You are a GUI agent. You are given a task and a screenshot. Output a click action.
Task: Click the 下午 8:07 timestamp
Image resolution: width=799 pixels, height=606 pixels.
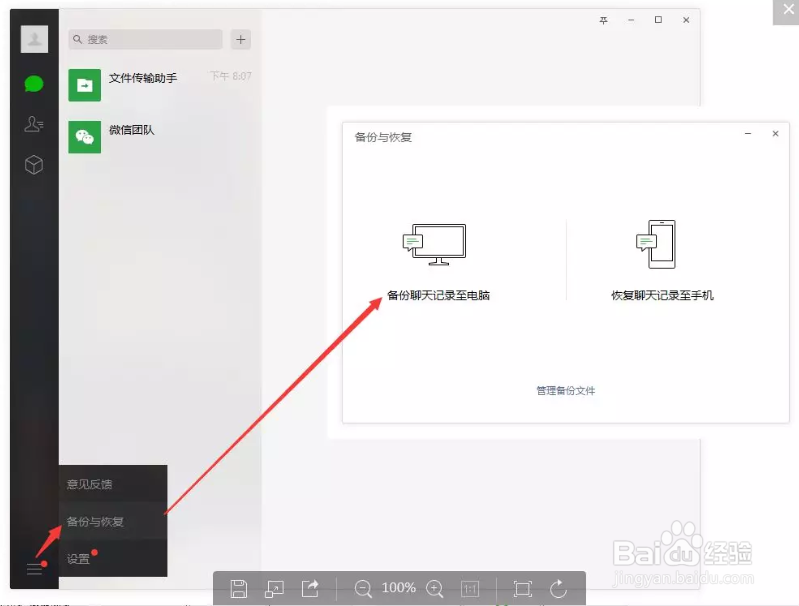point(231,76)
